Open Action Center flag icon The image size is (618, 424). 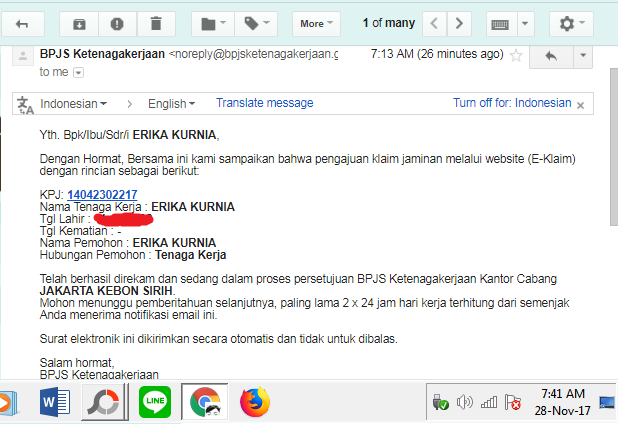(512, 402)
